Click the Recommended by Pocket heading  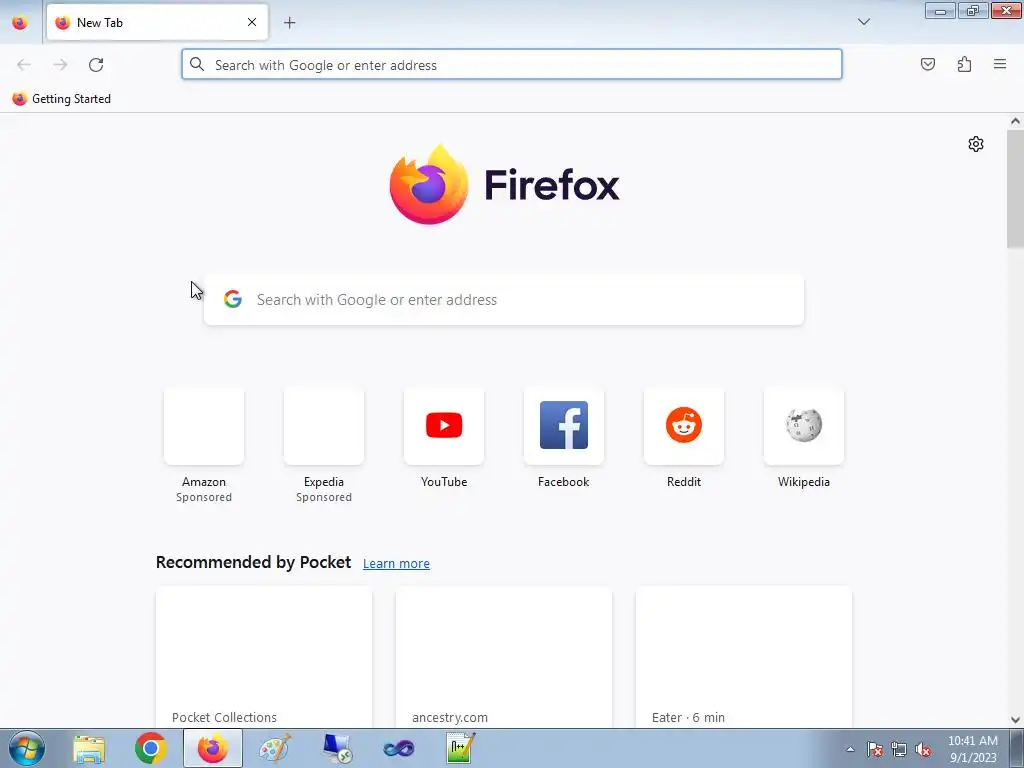tap(253, 562)
